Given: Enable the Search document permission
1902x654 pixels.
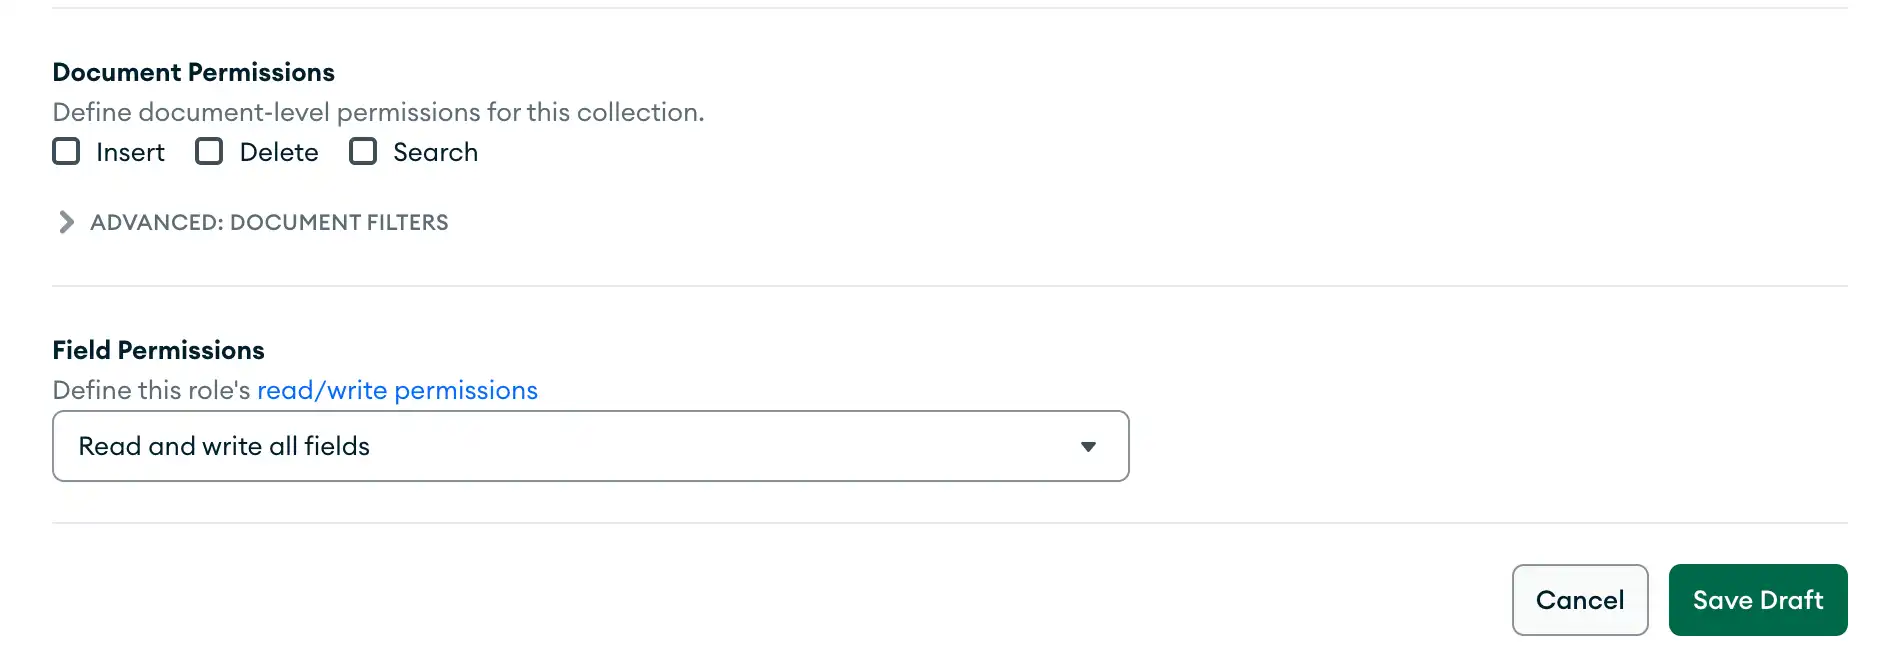Looking at the screenshot, I should click(x=362, y=151).
